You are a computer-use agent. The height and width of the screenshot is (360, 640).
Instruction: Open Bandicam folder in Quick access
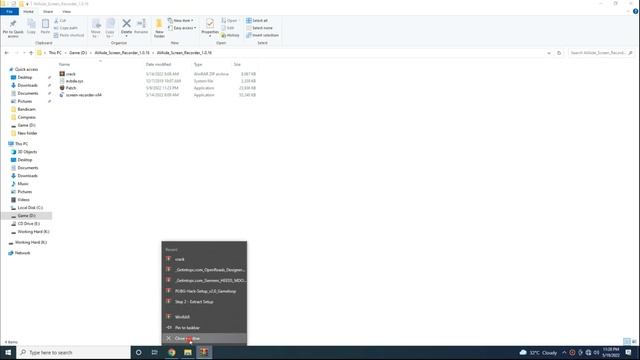coord(26,109)
